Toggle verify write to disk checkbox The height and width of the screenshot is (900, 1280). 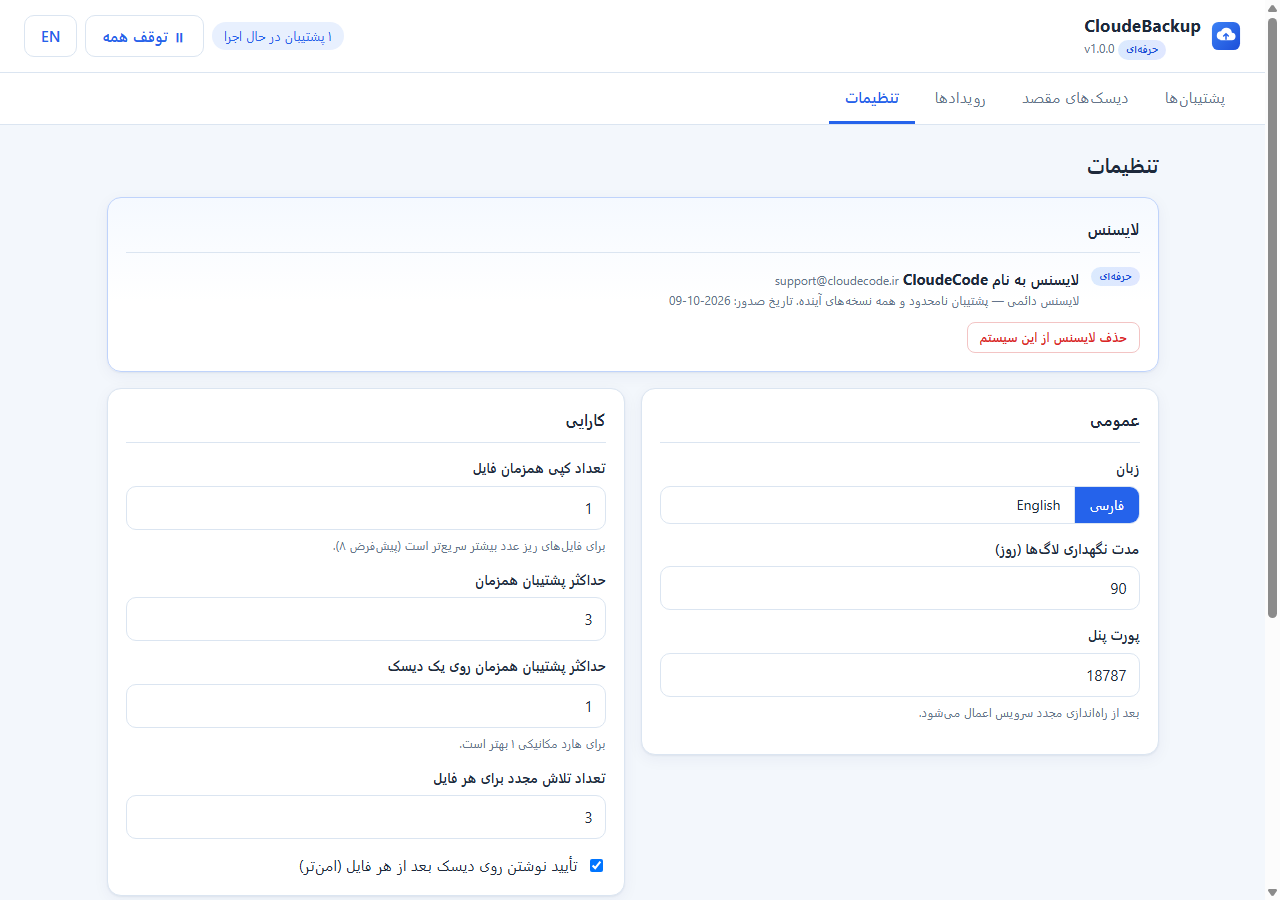[597, 866]
